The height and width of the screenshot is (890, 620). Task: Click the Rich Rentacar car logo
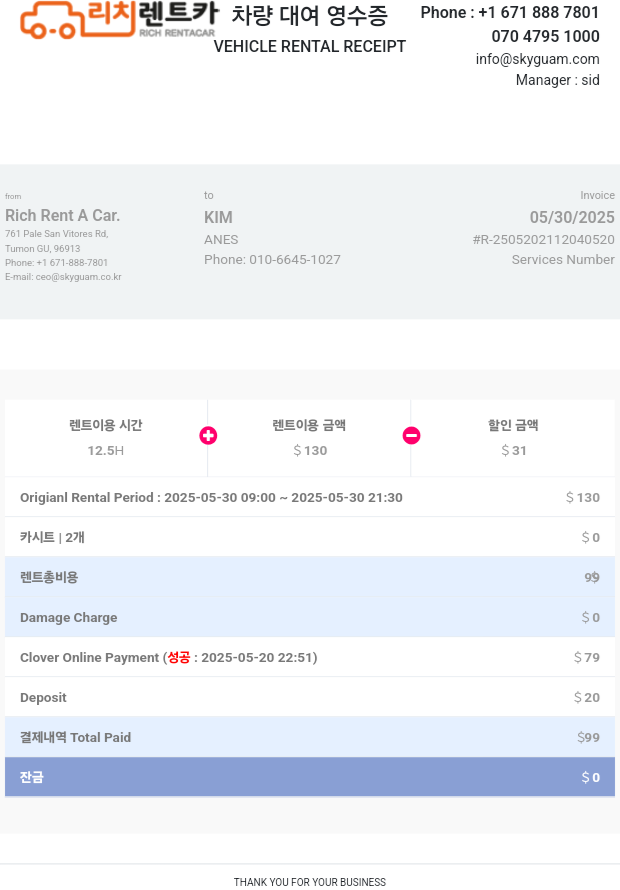pyautogui.click(x=119, y=20)
